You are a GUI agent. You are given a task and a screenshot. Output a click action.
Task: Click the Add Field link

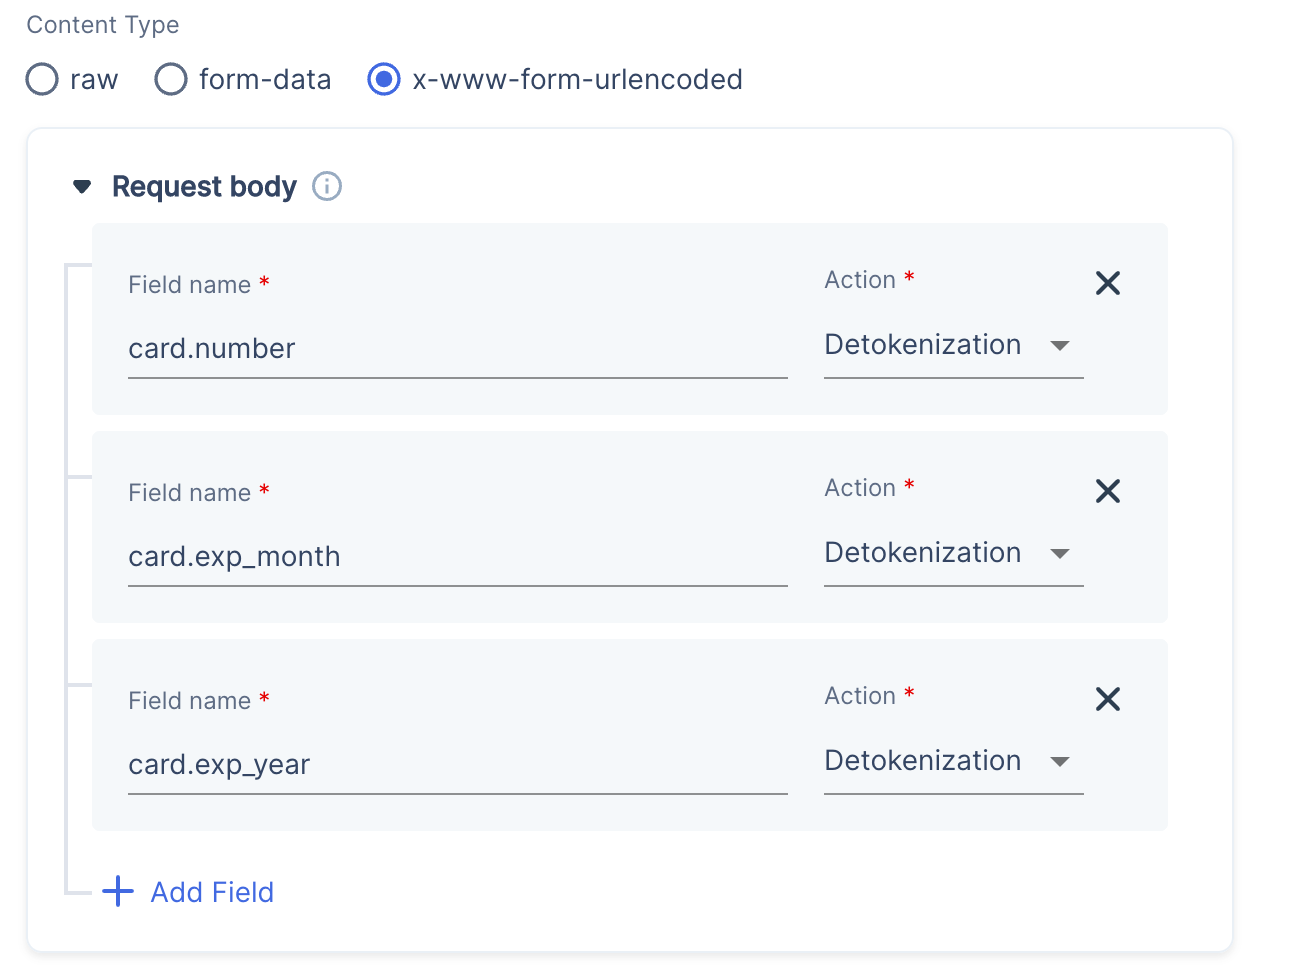[x=212, y=891]
